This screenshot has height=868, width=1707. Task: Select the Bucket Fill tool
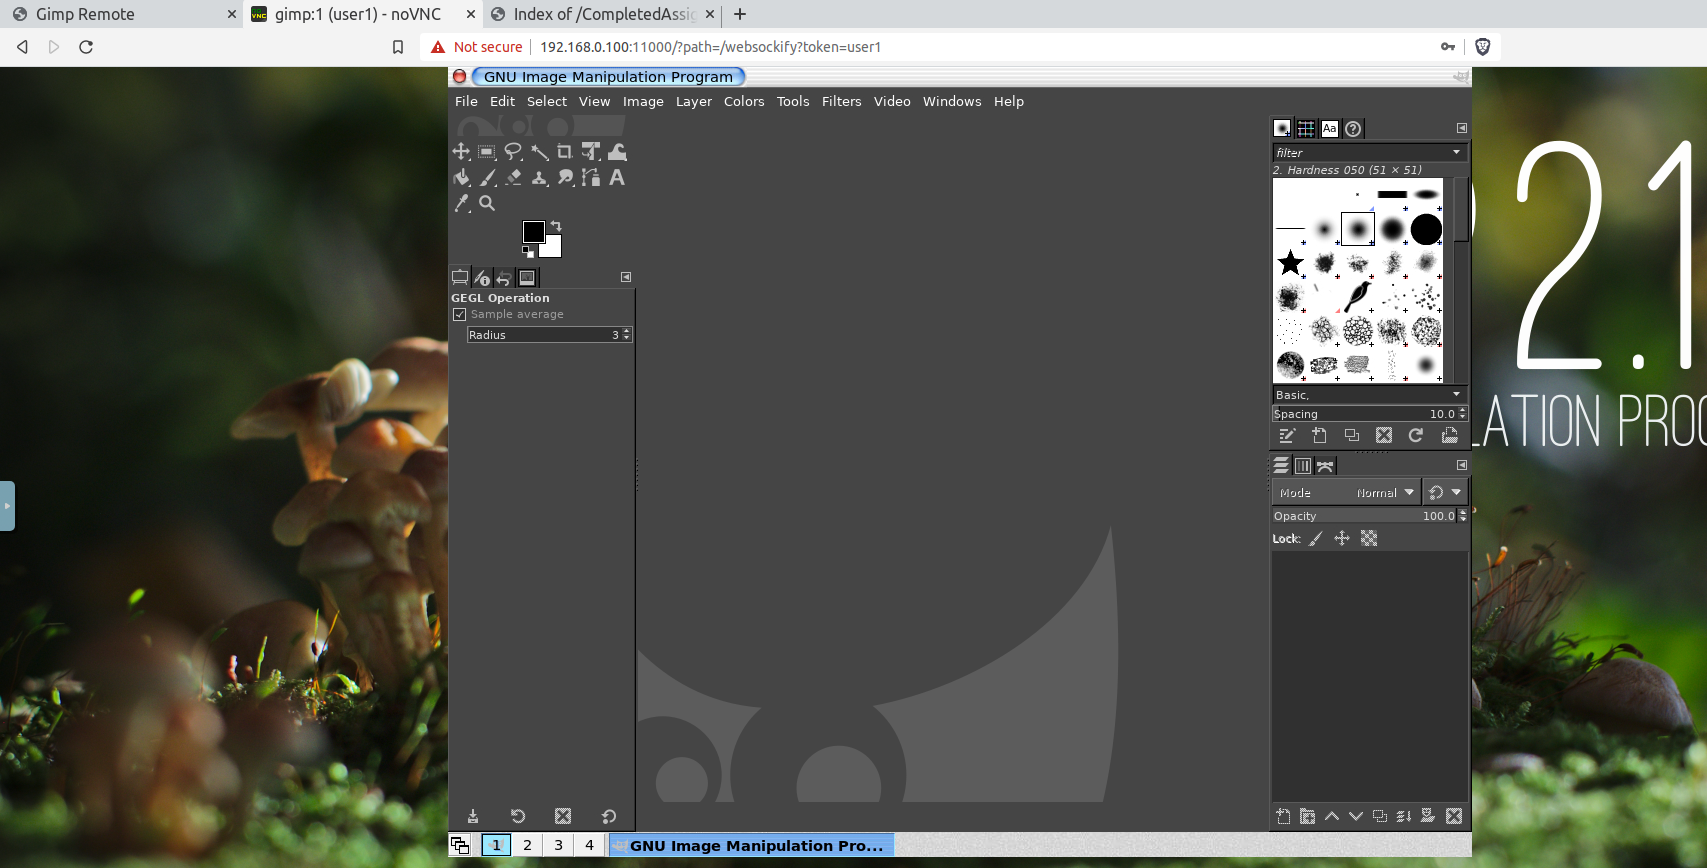click(x=461, y=177)
